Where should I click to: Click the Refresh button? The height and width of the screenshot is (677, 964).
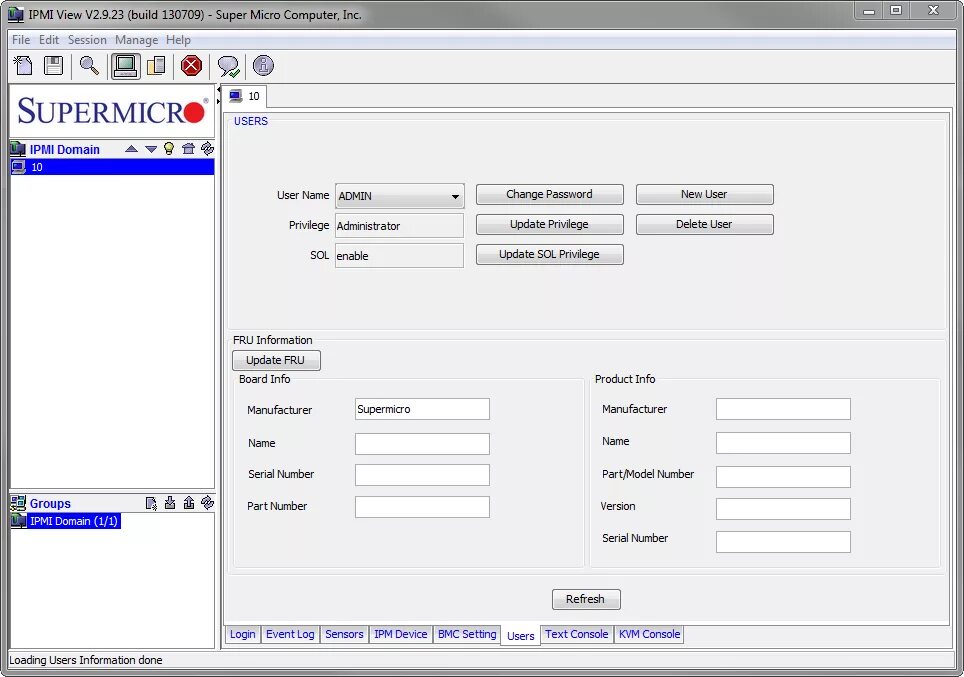(586, 599)
